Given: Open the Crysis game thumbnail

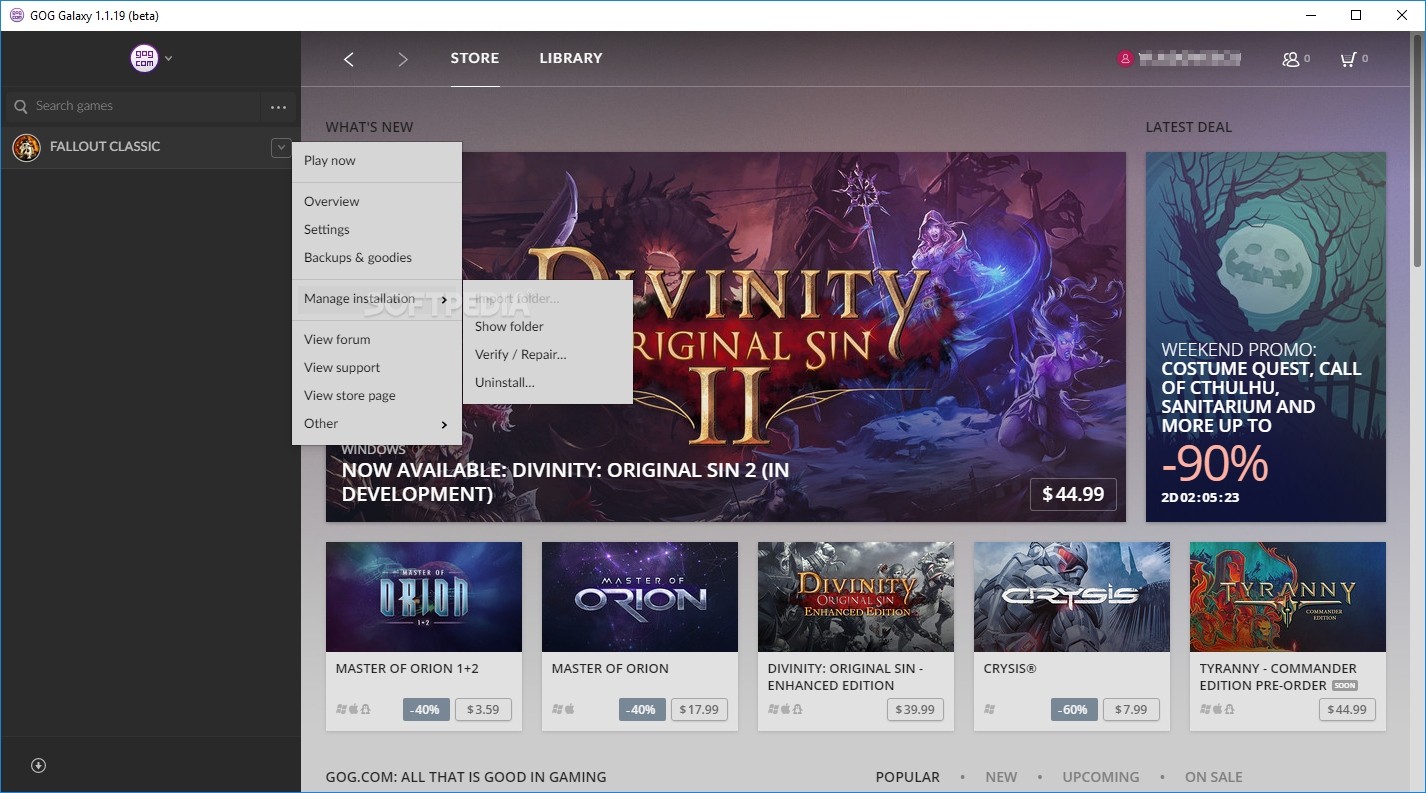Looking at the screenshot, I should coord(1072,597).
